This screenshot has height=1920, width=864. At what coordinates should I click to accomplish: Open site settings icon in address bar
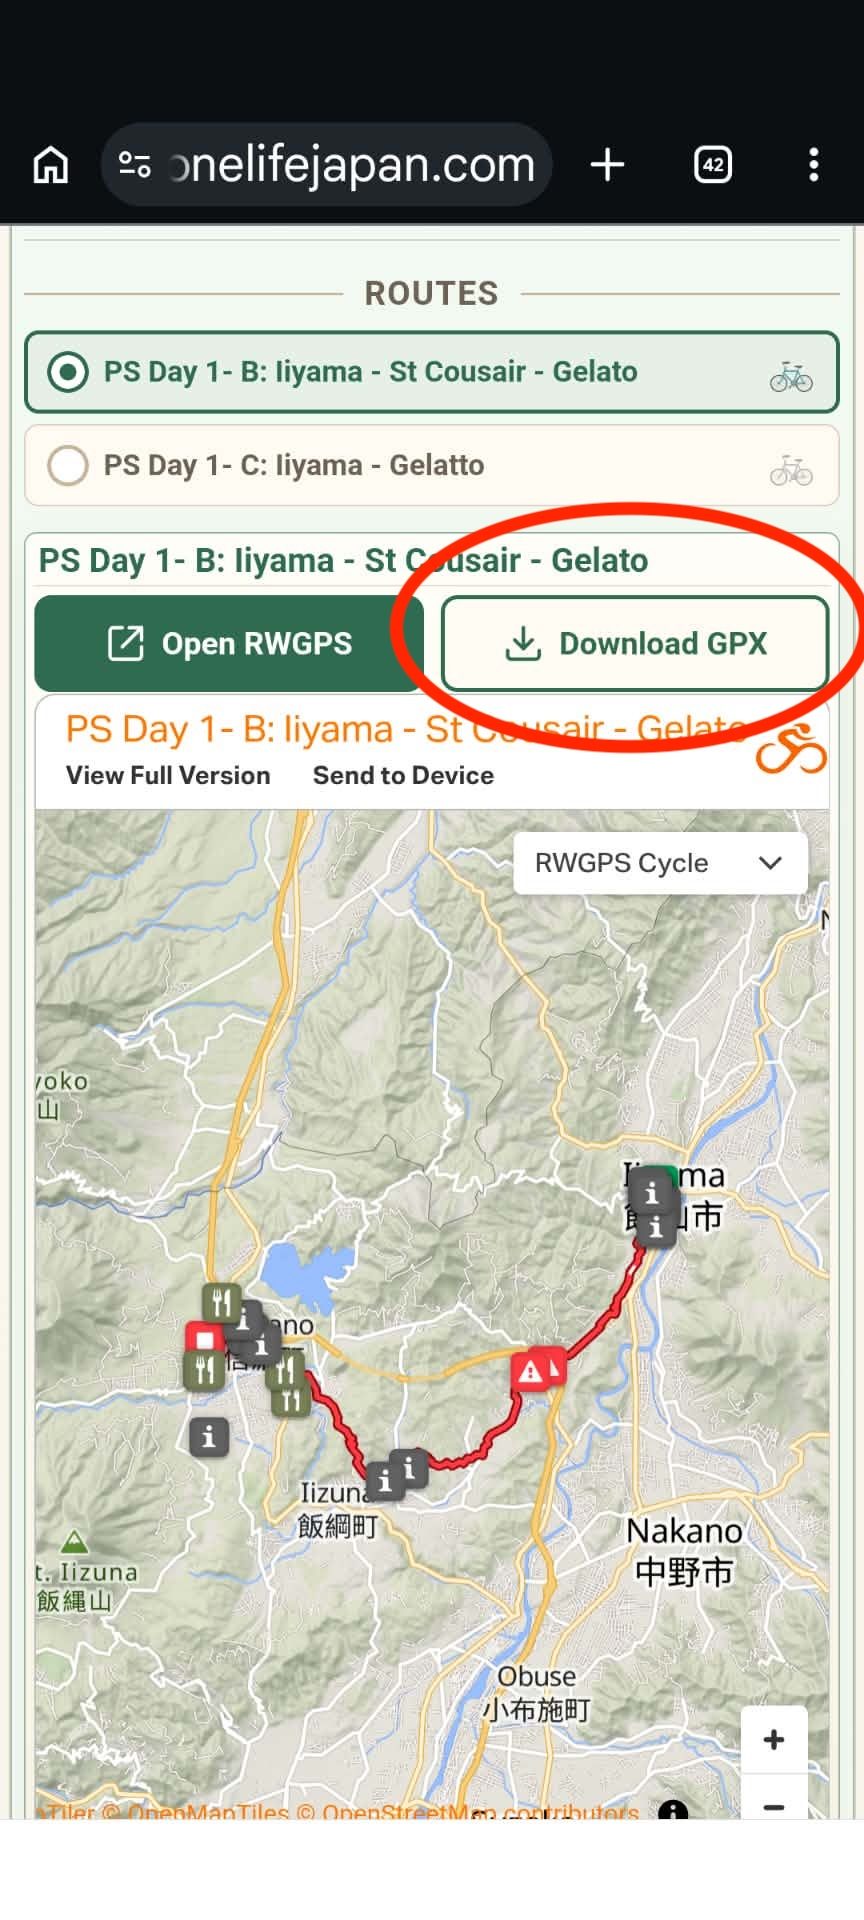pyautogui.click(x=135, y=164)
